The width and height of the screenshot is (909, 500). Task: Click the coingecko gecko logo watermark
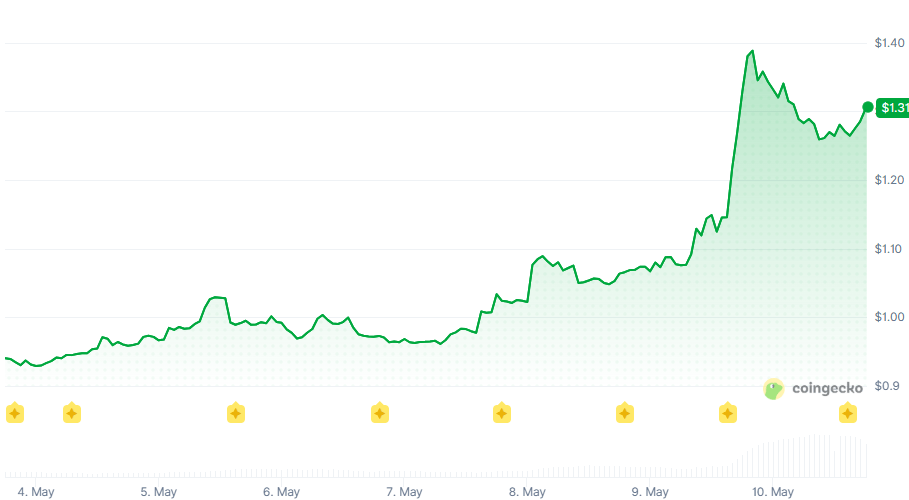pyautogui.click(x=773, y=389)
